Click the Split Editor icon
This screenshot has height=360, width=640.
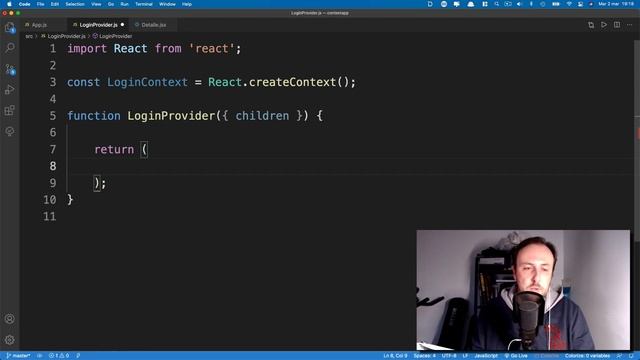[x=617, y=25]
